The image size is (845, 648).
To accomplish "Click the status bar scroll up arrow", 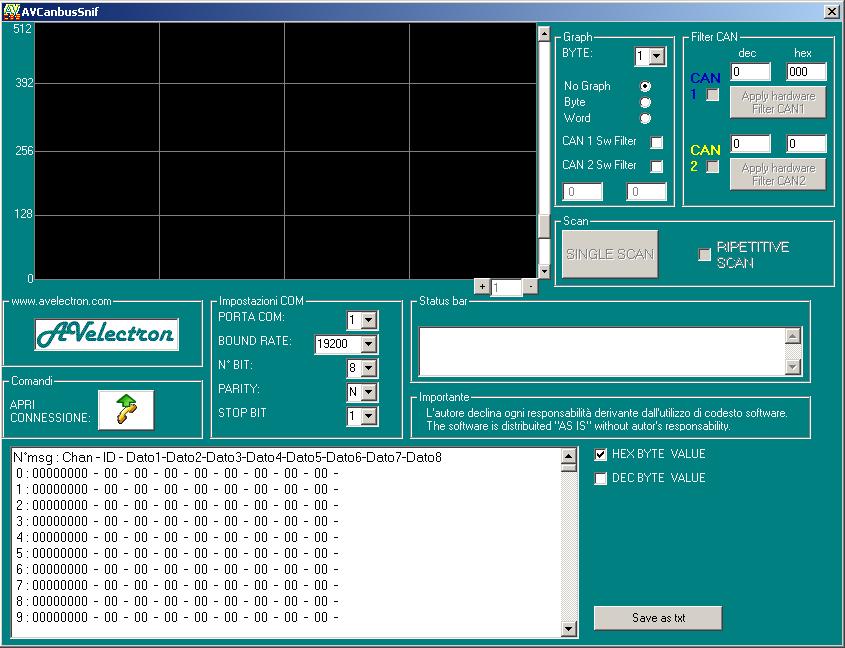I will pyautogui.click(x=792, y=336).
